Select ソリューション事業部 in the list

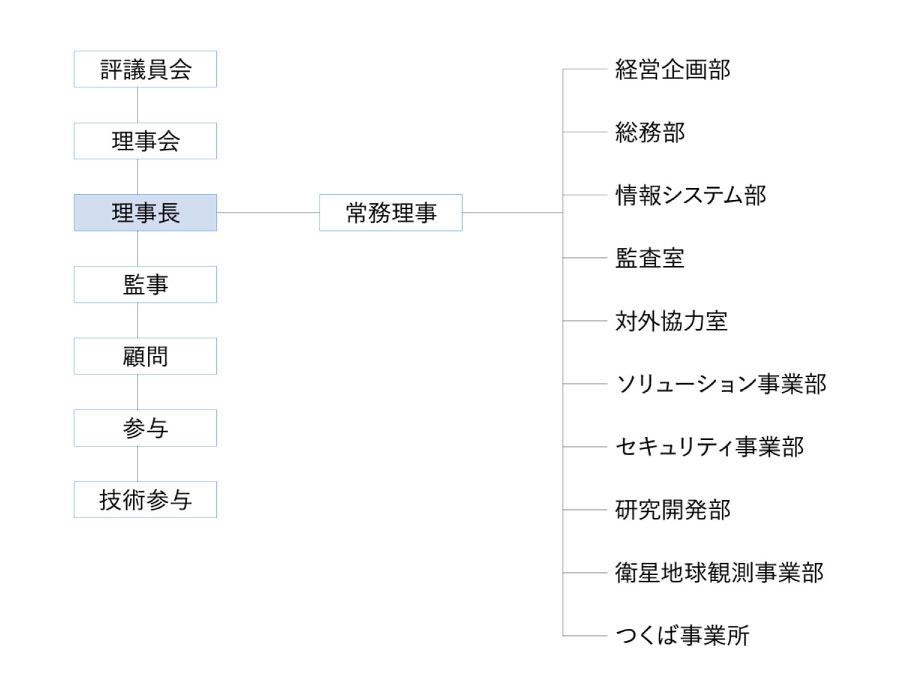[721, 383]
